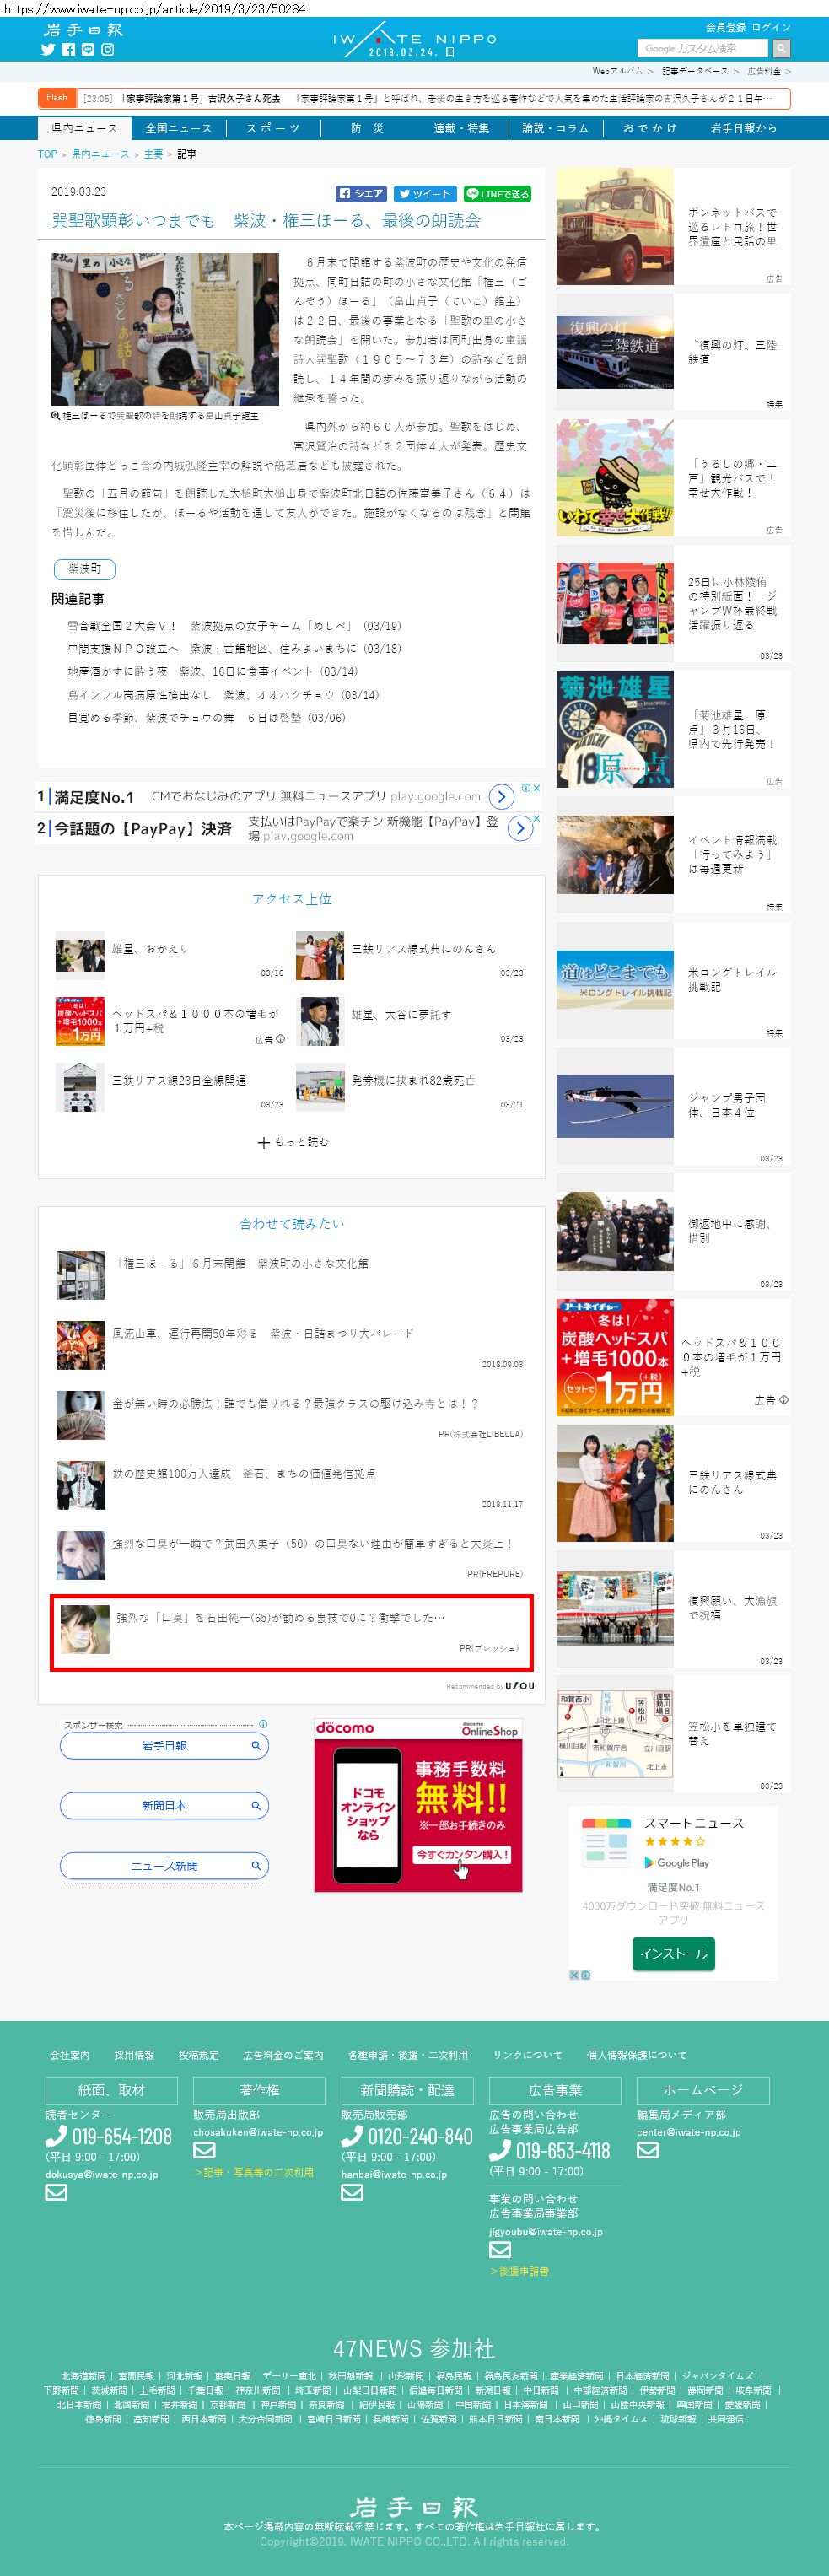Click envelope icon under center@iwate-np.co.jp
Screen dimensions: 829x2576
tap(648, 2150)
